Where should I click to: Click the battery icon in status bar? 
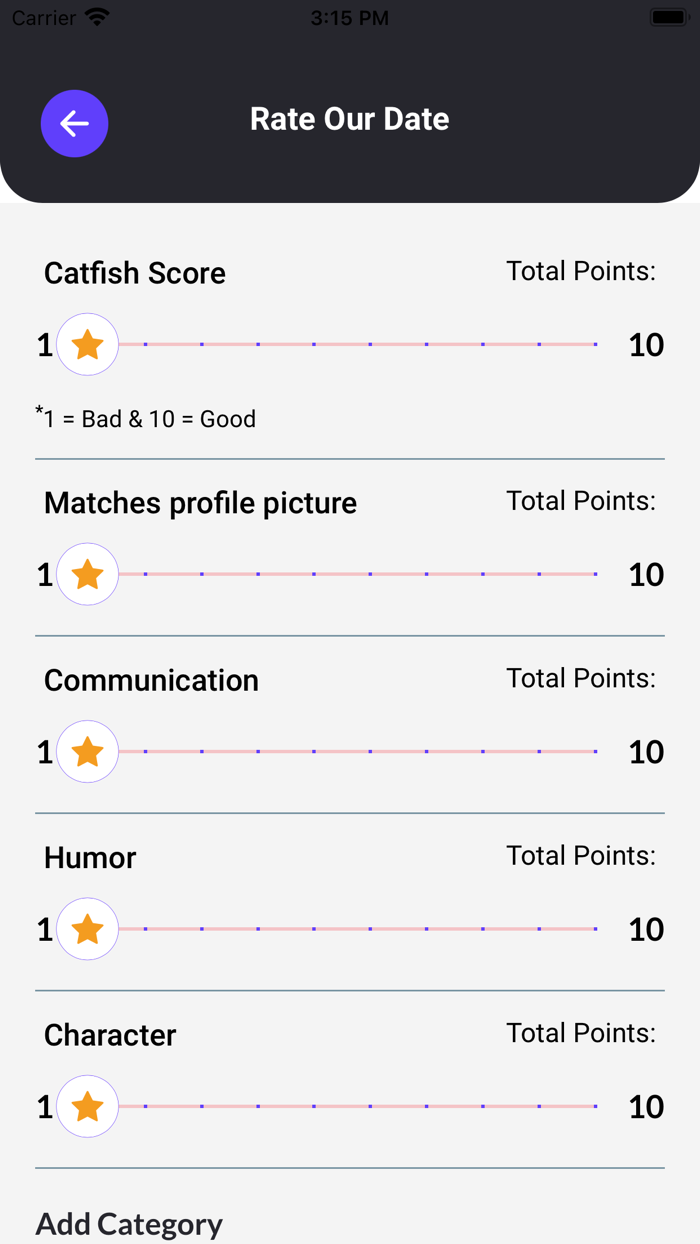pyautogui.click(x=668, y=18)
